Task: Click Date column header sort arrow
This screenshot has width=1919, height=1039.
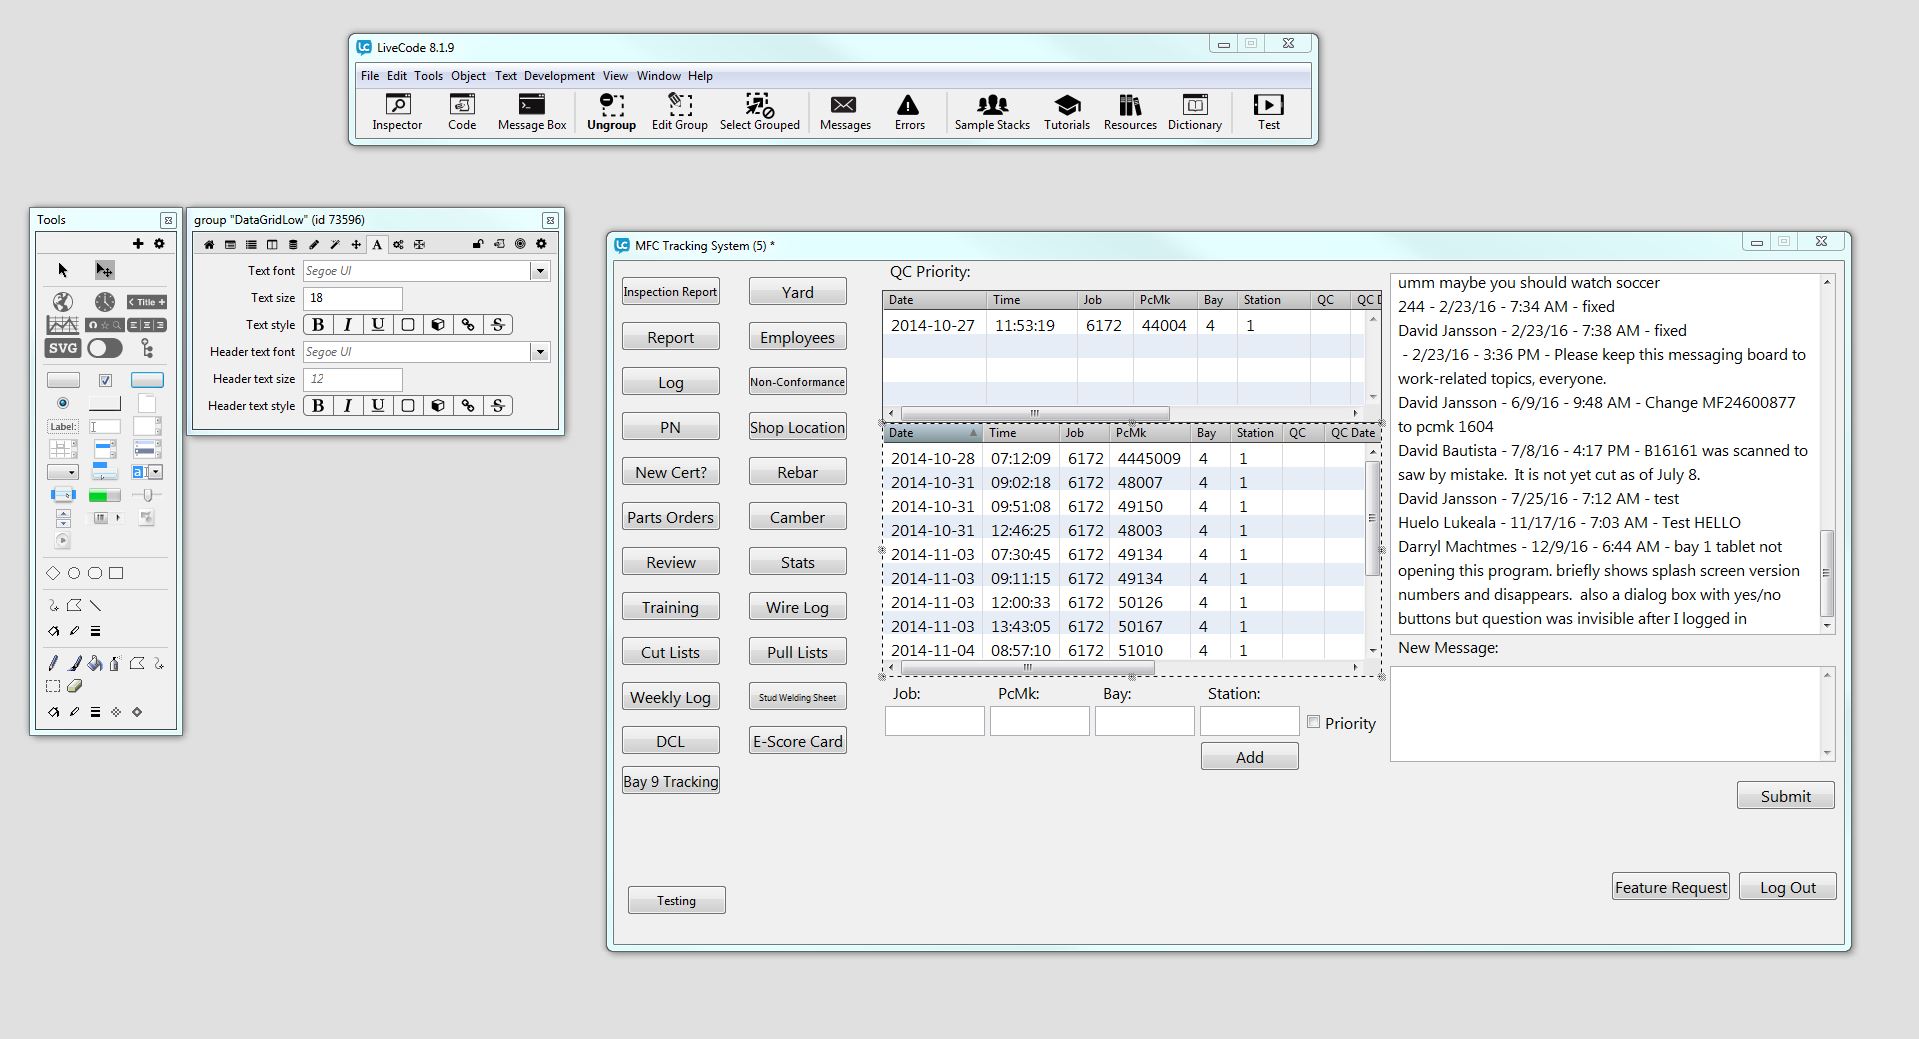Action: (x=973, y=433)
